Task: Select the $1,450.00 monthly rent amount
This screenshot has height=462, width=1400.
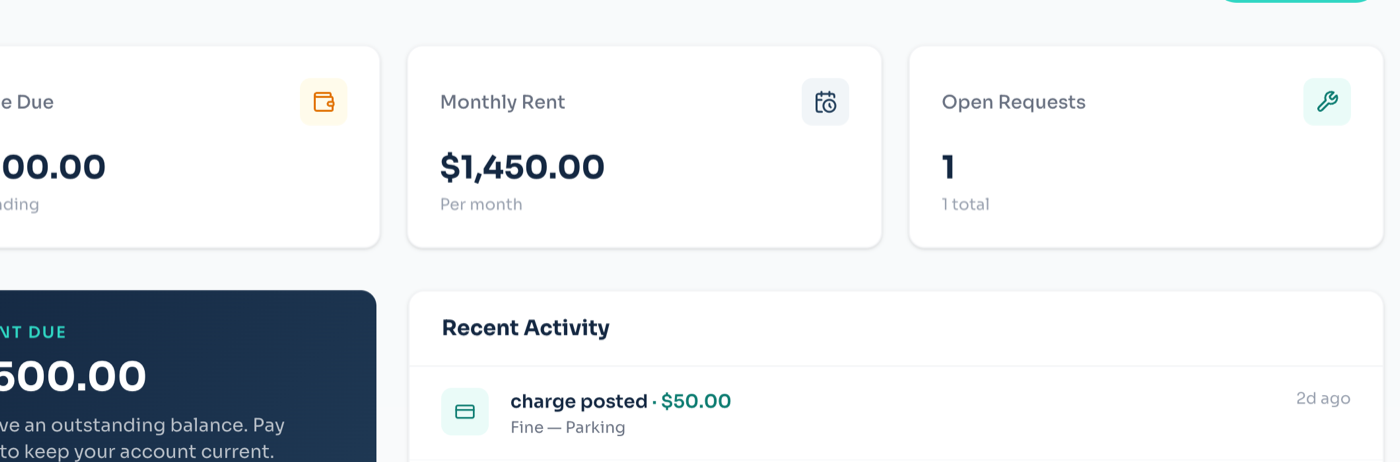Action: coord(522,167)
